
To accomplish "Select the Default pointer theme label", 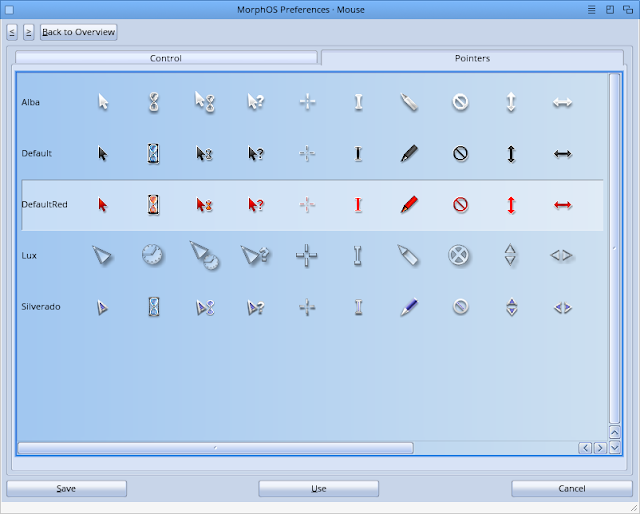I will click(x=37, y=154).
